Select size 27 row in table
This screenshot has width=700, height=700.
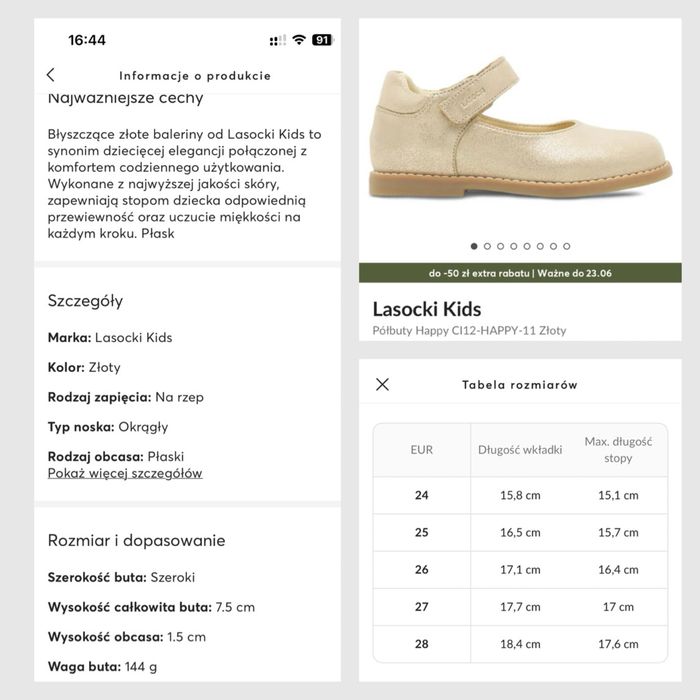pos(520,607)
